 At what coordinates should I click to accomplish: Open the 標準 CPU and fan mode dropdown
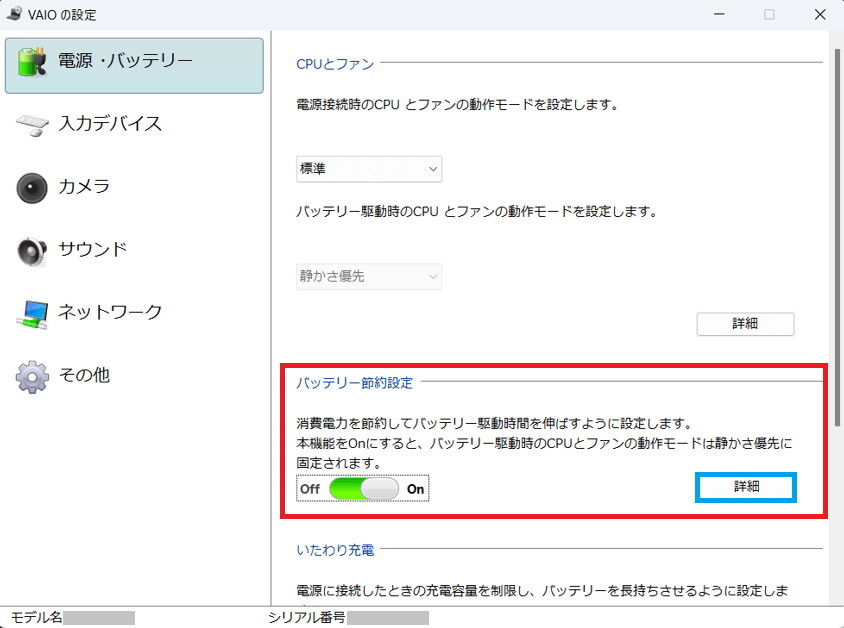(369, 169)
